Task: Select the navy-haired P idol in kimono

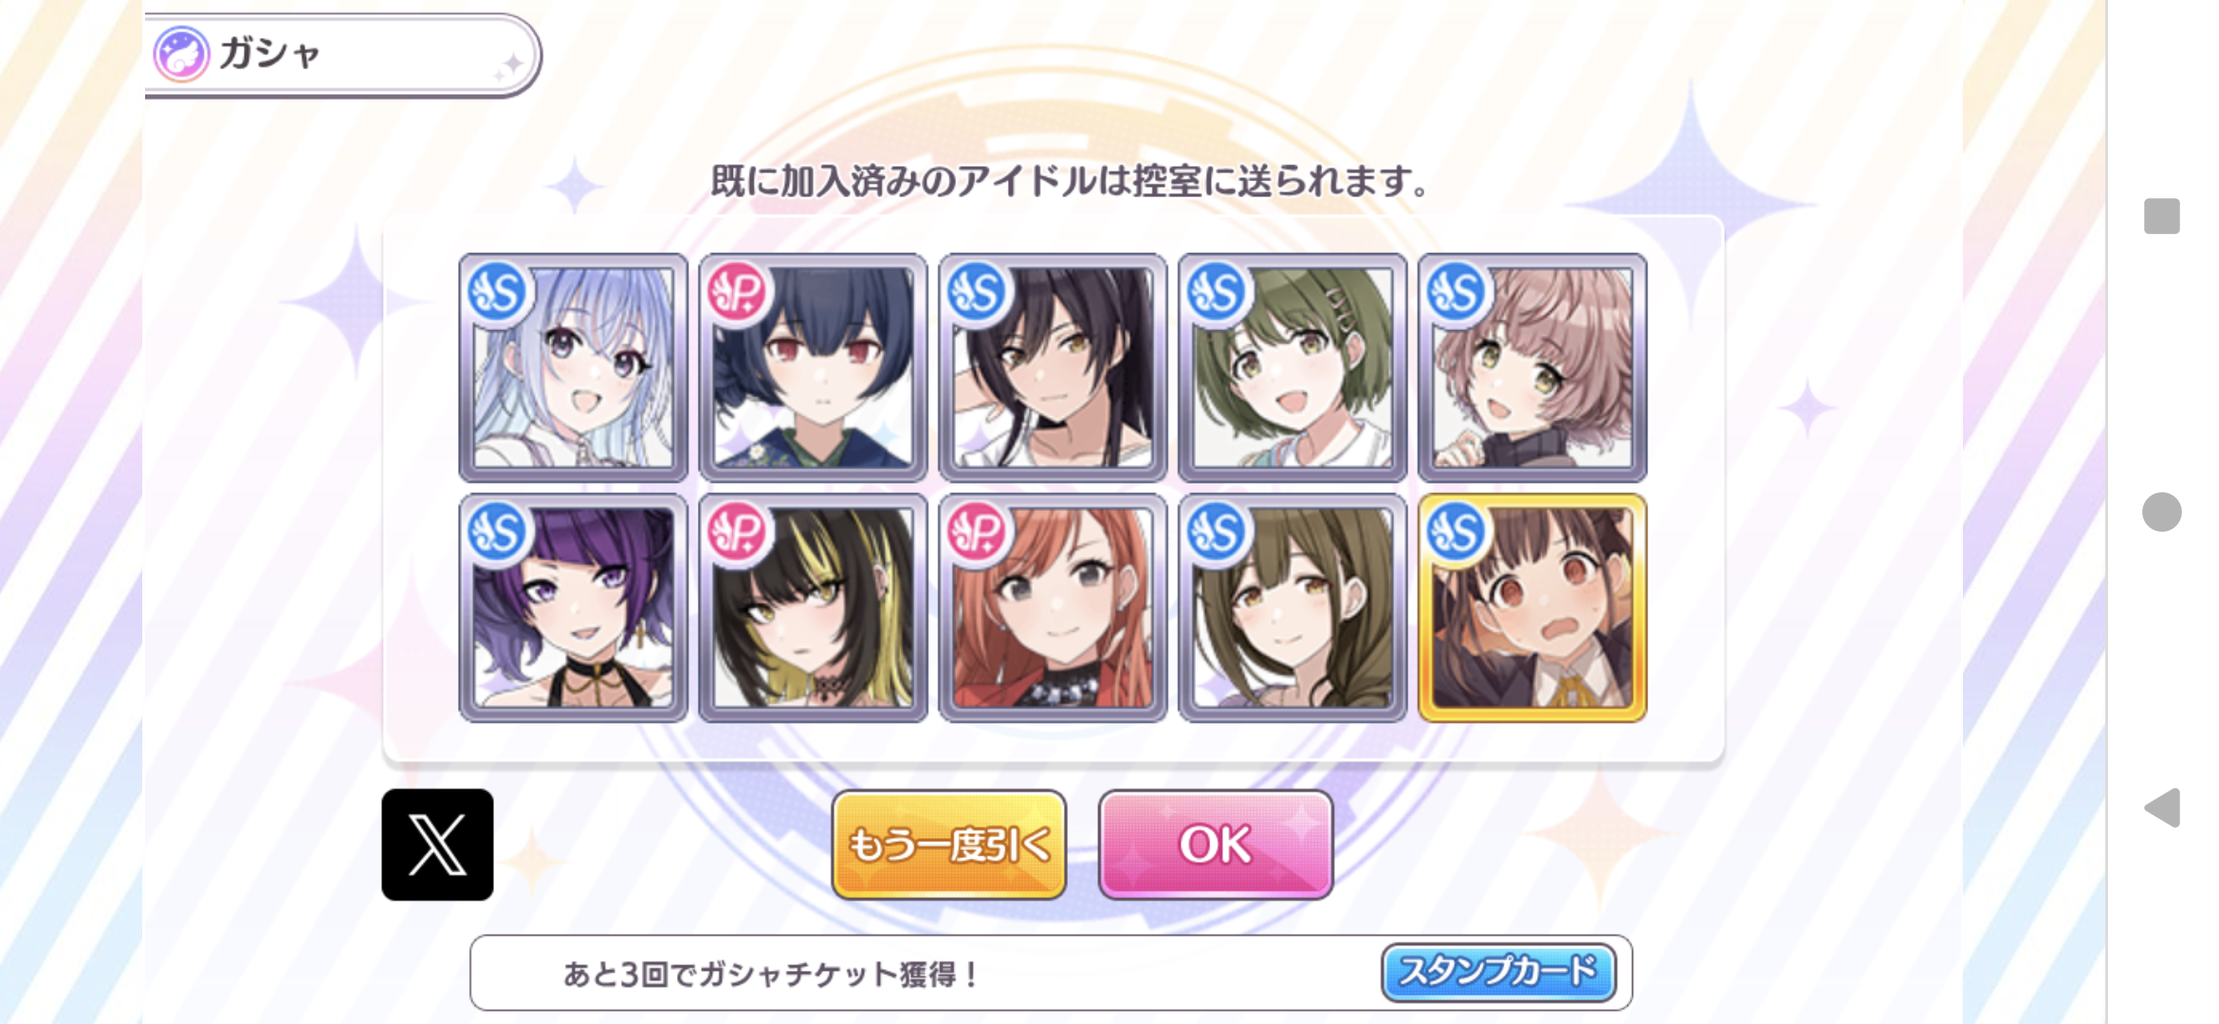Action: [813, 367]
